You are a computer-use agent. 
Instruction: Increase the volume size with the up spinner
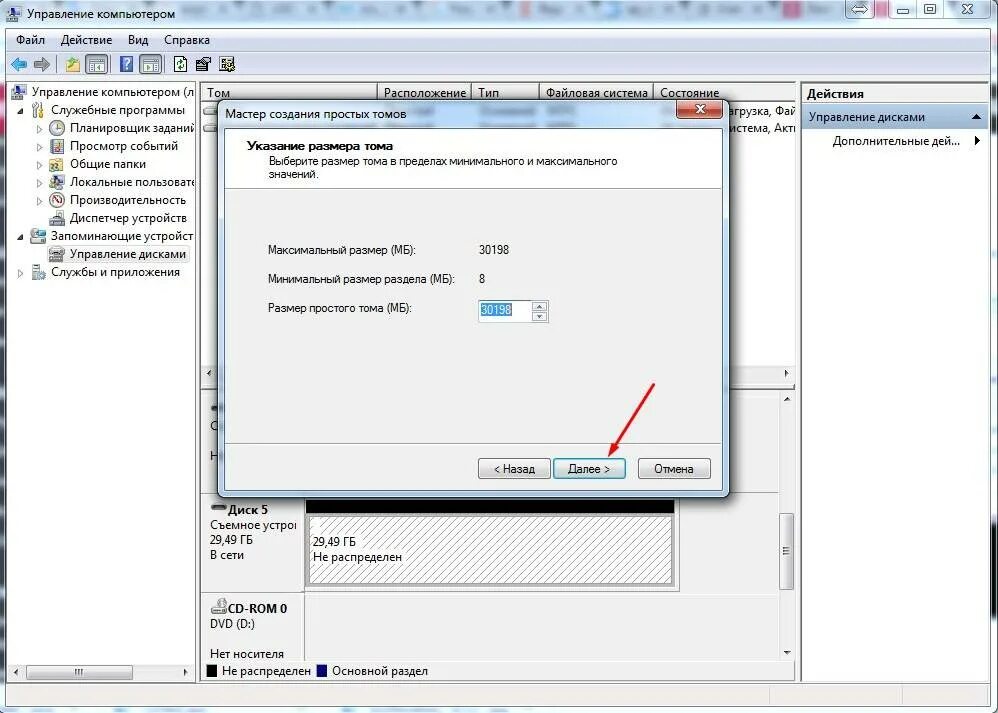[x=539, y=306]
